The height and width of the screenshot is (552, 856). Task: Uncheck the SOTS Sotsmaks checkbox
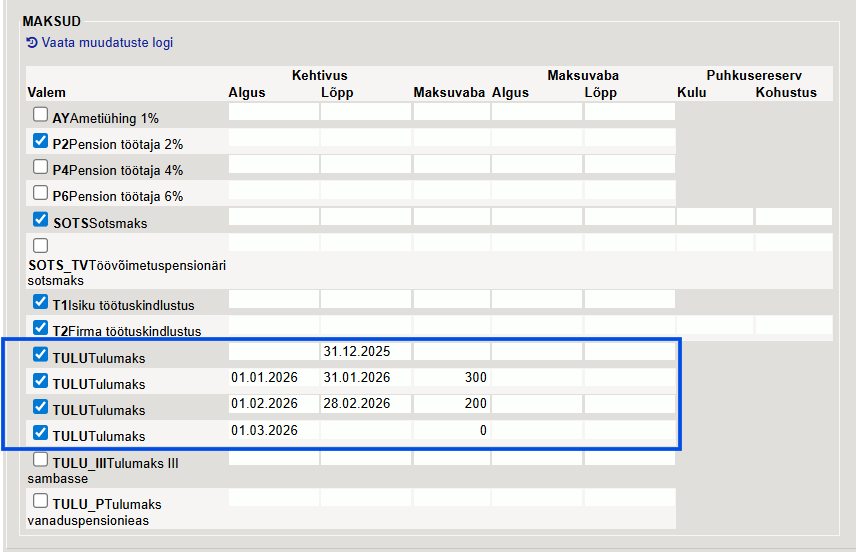coord(41,219)
